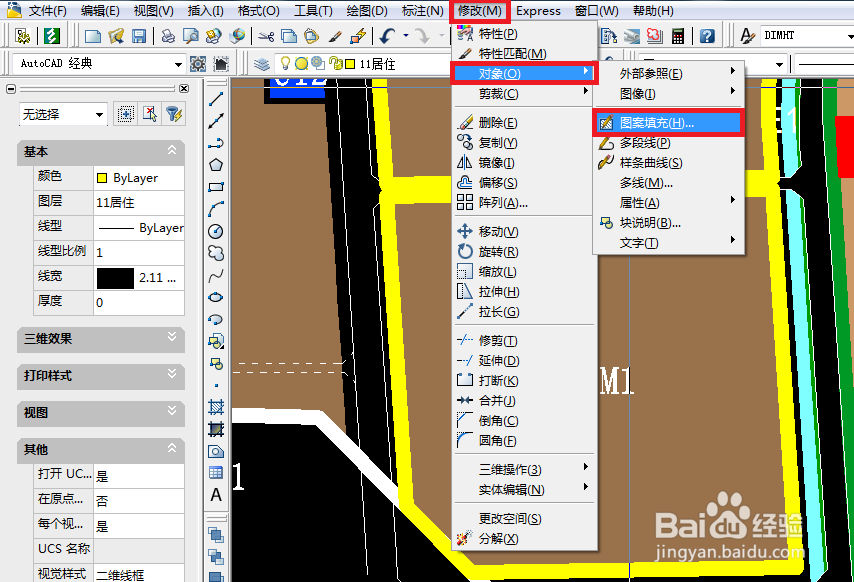Expand the 三维效果 section
This screenshot has width=854, height=582.
172,336
